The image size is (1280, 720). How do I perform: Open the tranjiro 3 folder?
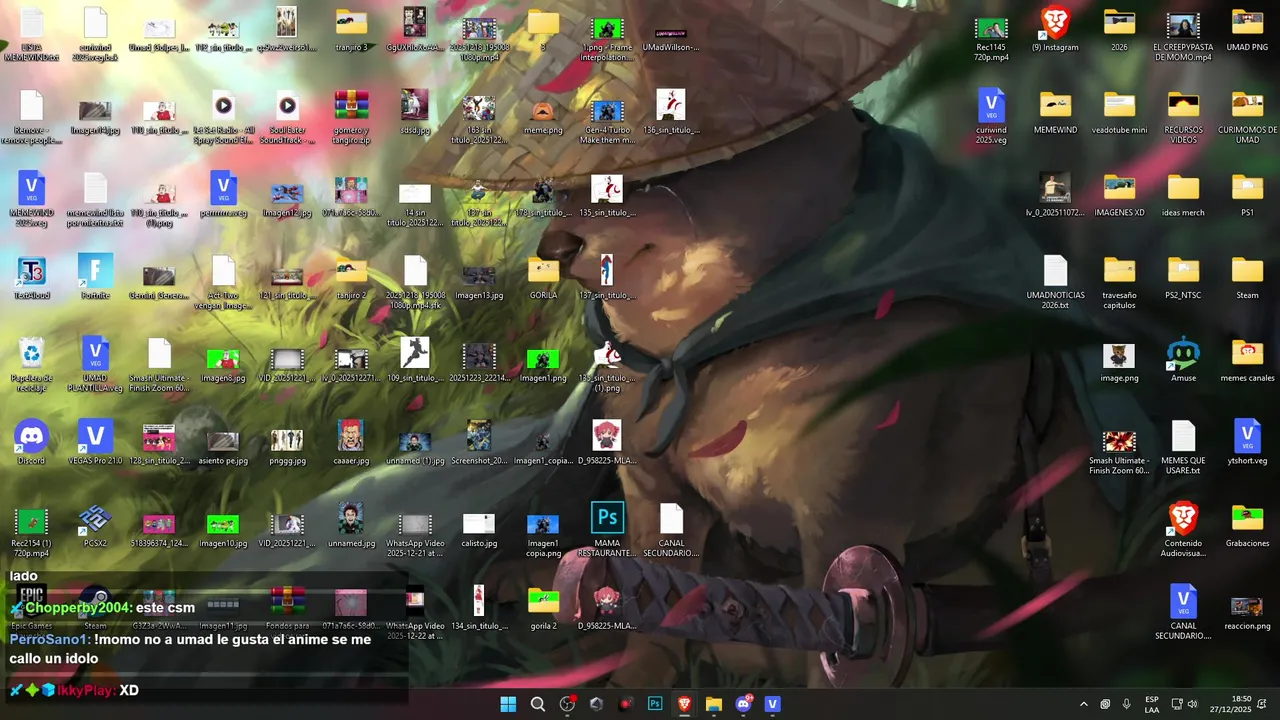point(351,29)
